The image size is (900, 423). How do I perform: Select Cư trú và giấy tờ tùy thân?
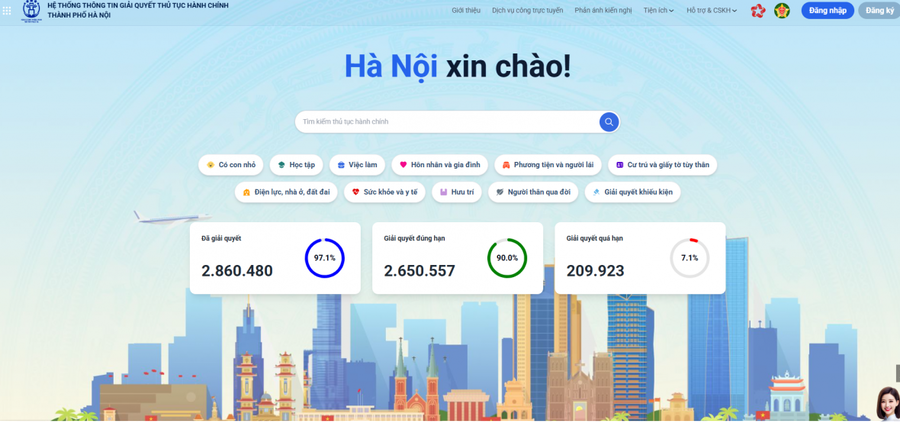(x=662, y=165)
